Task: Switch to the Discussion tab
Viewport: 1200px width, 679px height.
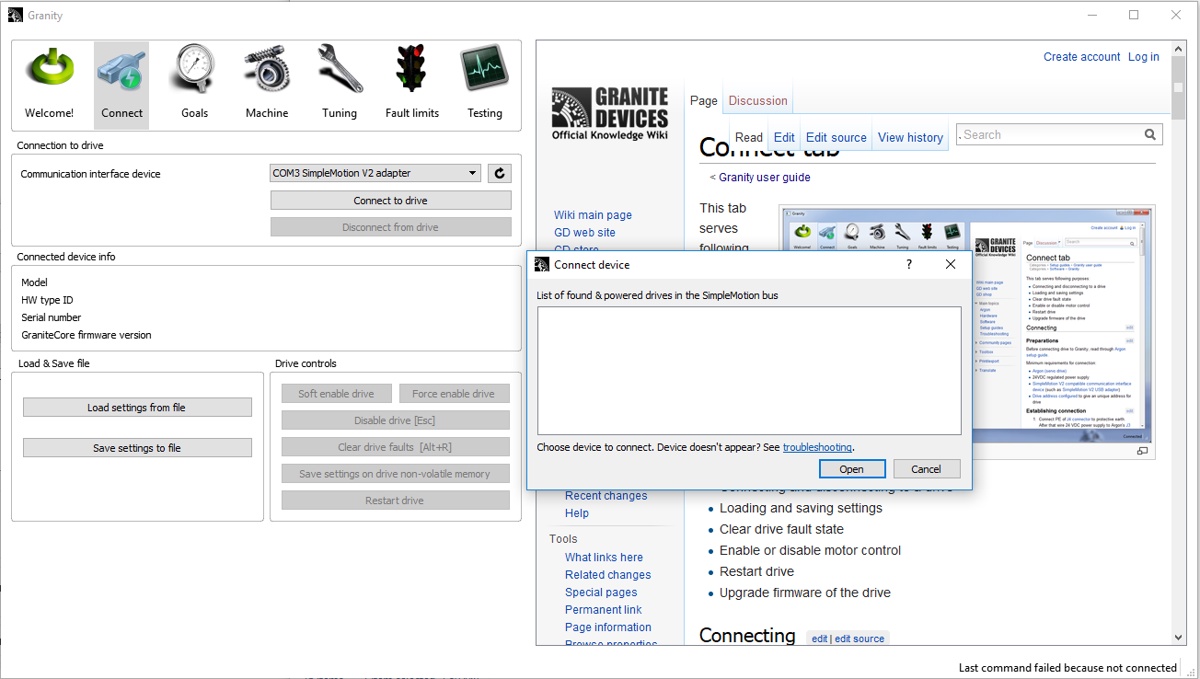Action: click(757, 100)
